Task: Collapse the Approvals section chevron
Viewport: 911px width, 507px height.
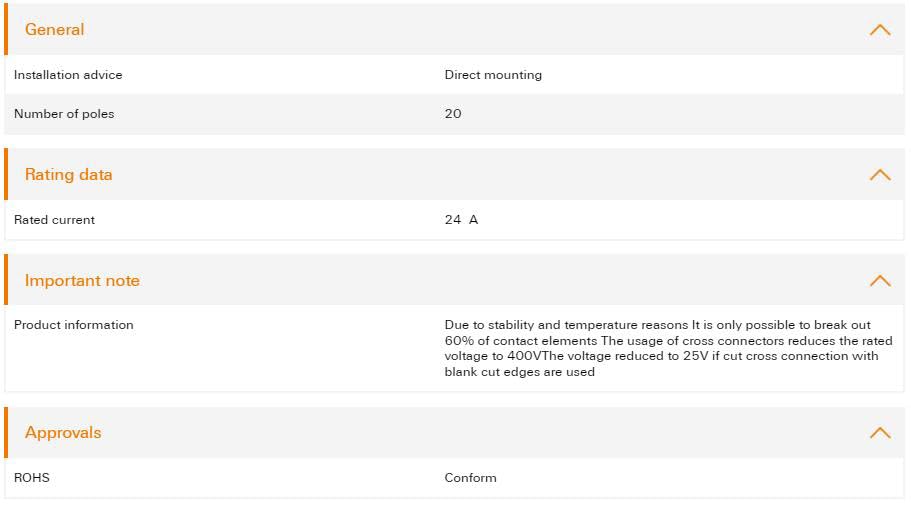Action: [880, 433]
